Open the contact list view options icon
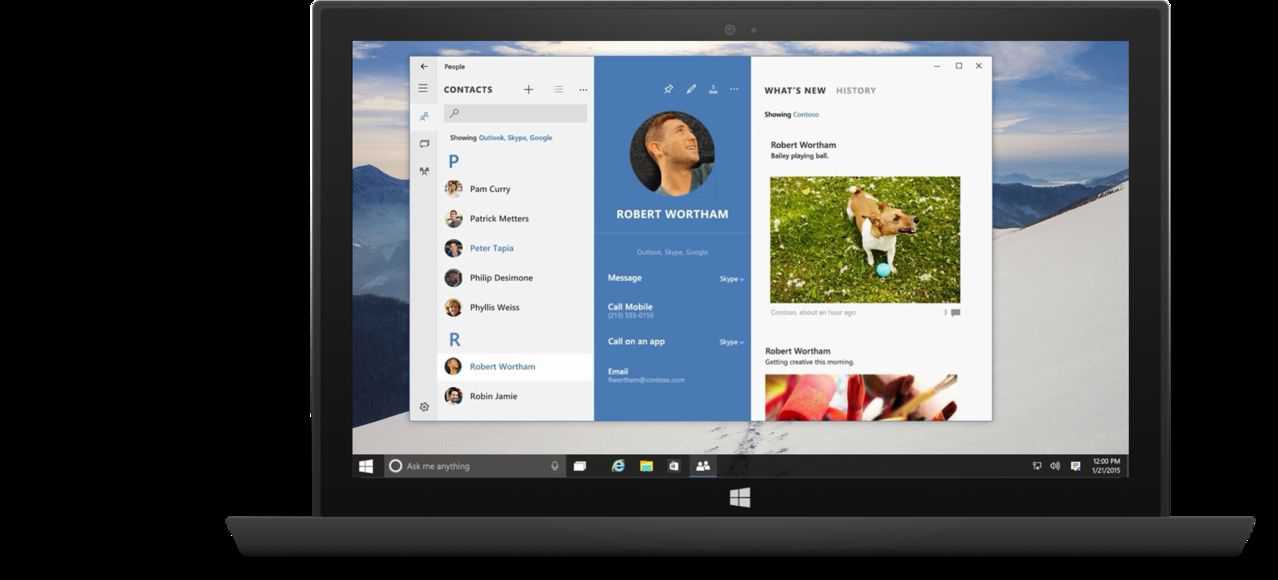The width and height of the screenshot is (1278, 580). 558,90
